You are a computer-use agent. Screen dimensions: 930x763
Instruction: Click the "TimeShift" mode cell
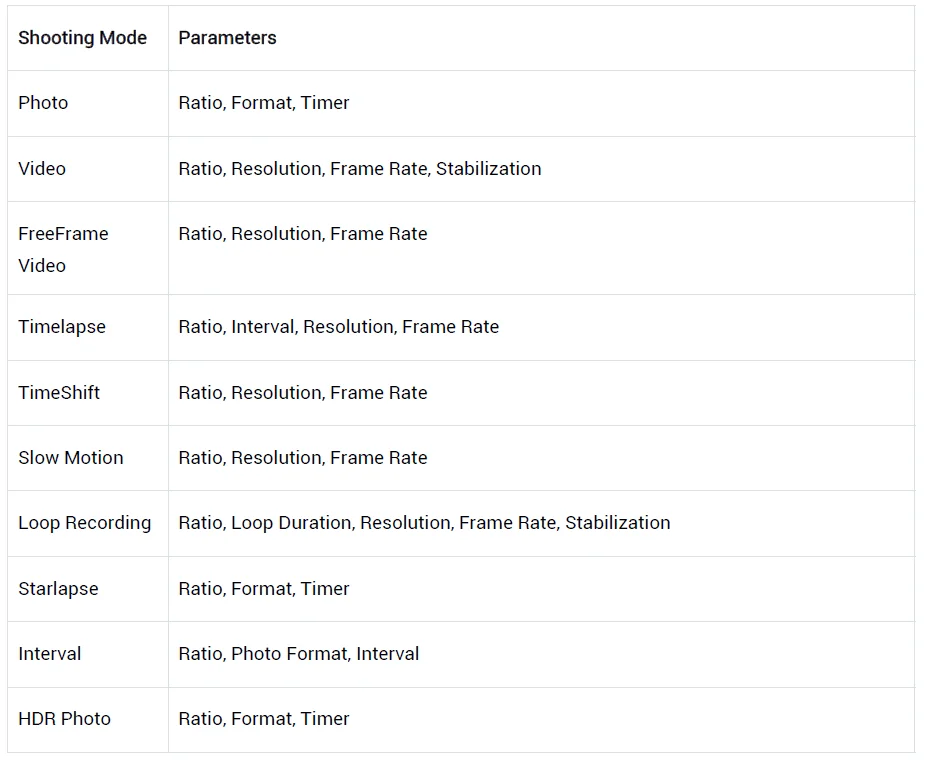click(x=59, y=392)
